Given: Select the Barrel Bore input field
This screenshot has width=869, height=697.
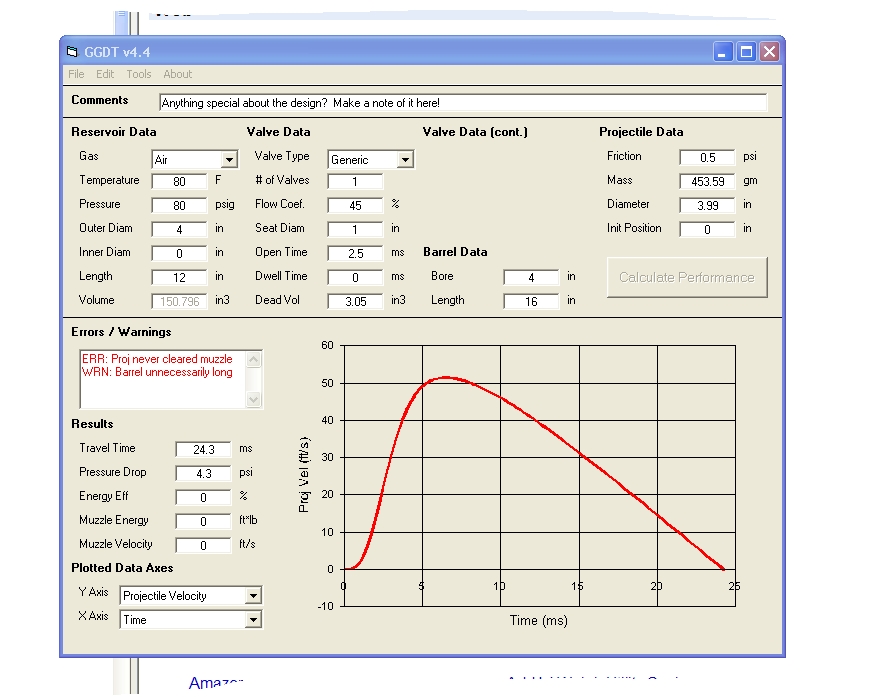Looking at the screenshot, I should [x=530, y=277].
